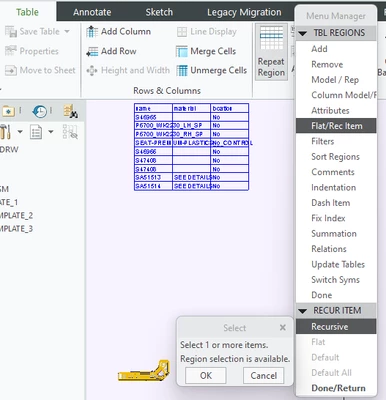The height and width of the screenshot is (400, 386).
Task: Open dropdown next to document display icon
Action: (51, 132)
